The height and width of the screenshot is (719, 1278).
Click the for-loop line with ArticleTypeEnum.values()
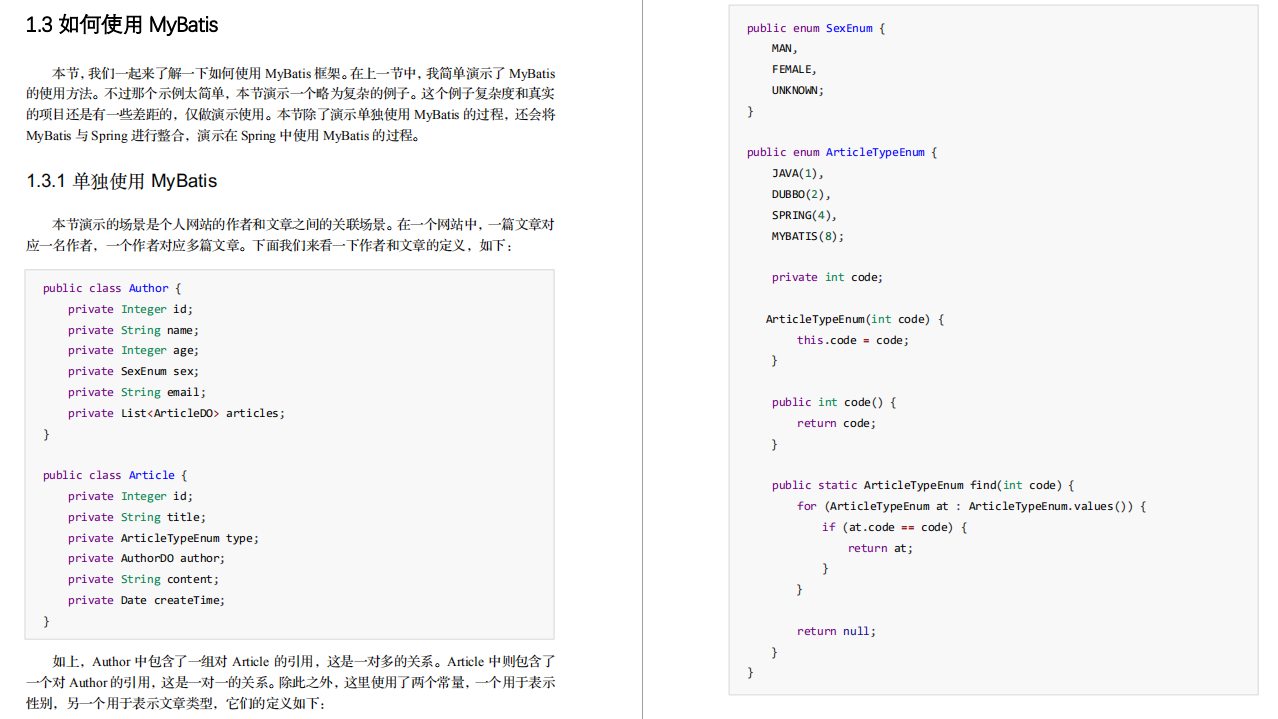tap(971, 506)
